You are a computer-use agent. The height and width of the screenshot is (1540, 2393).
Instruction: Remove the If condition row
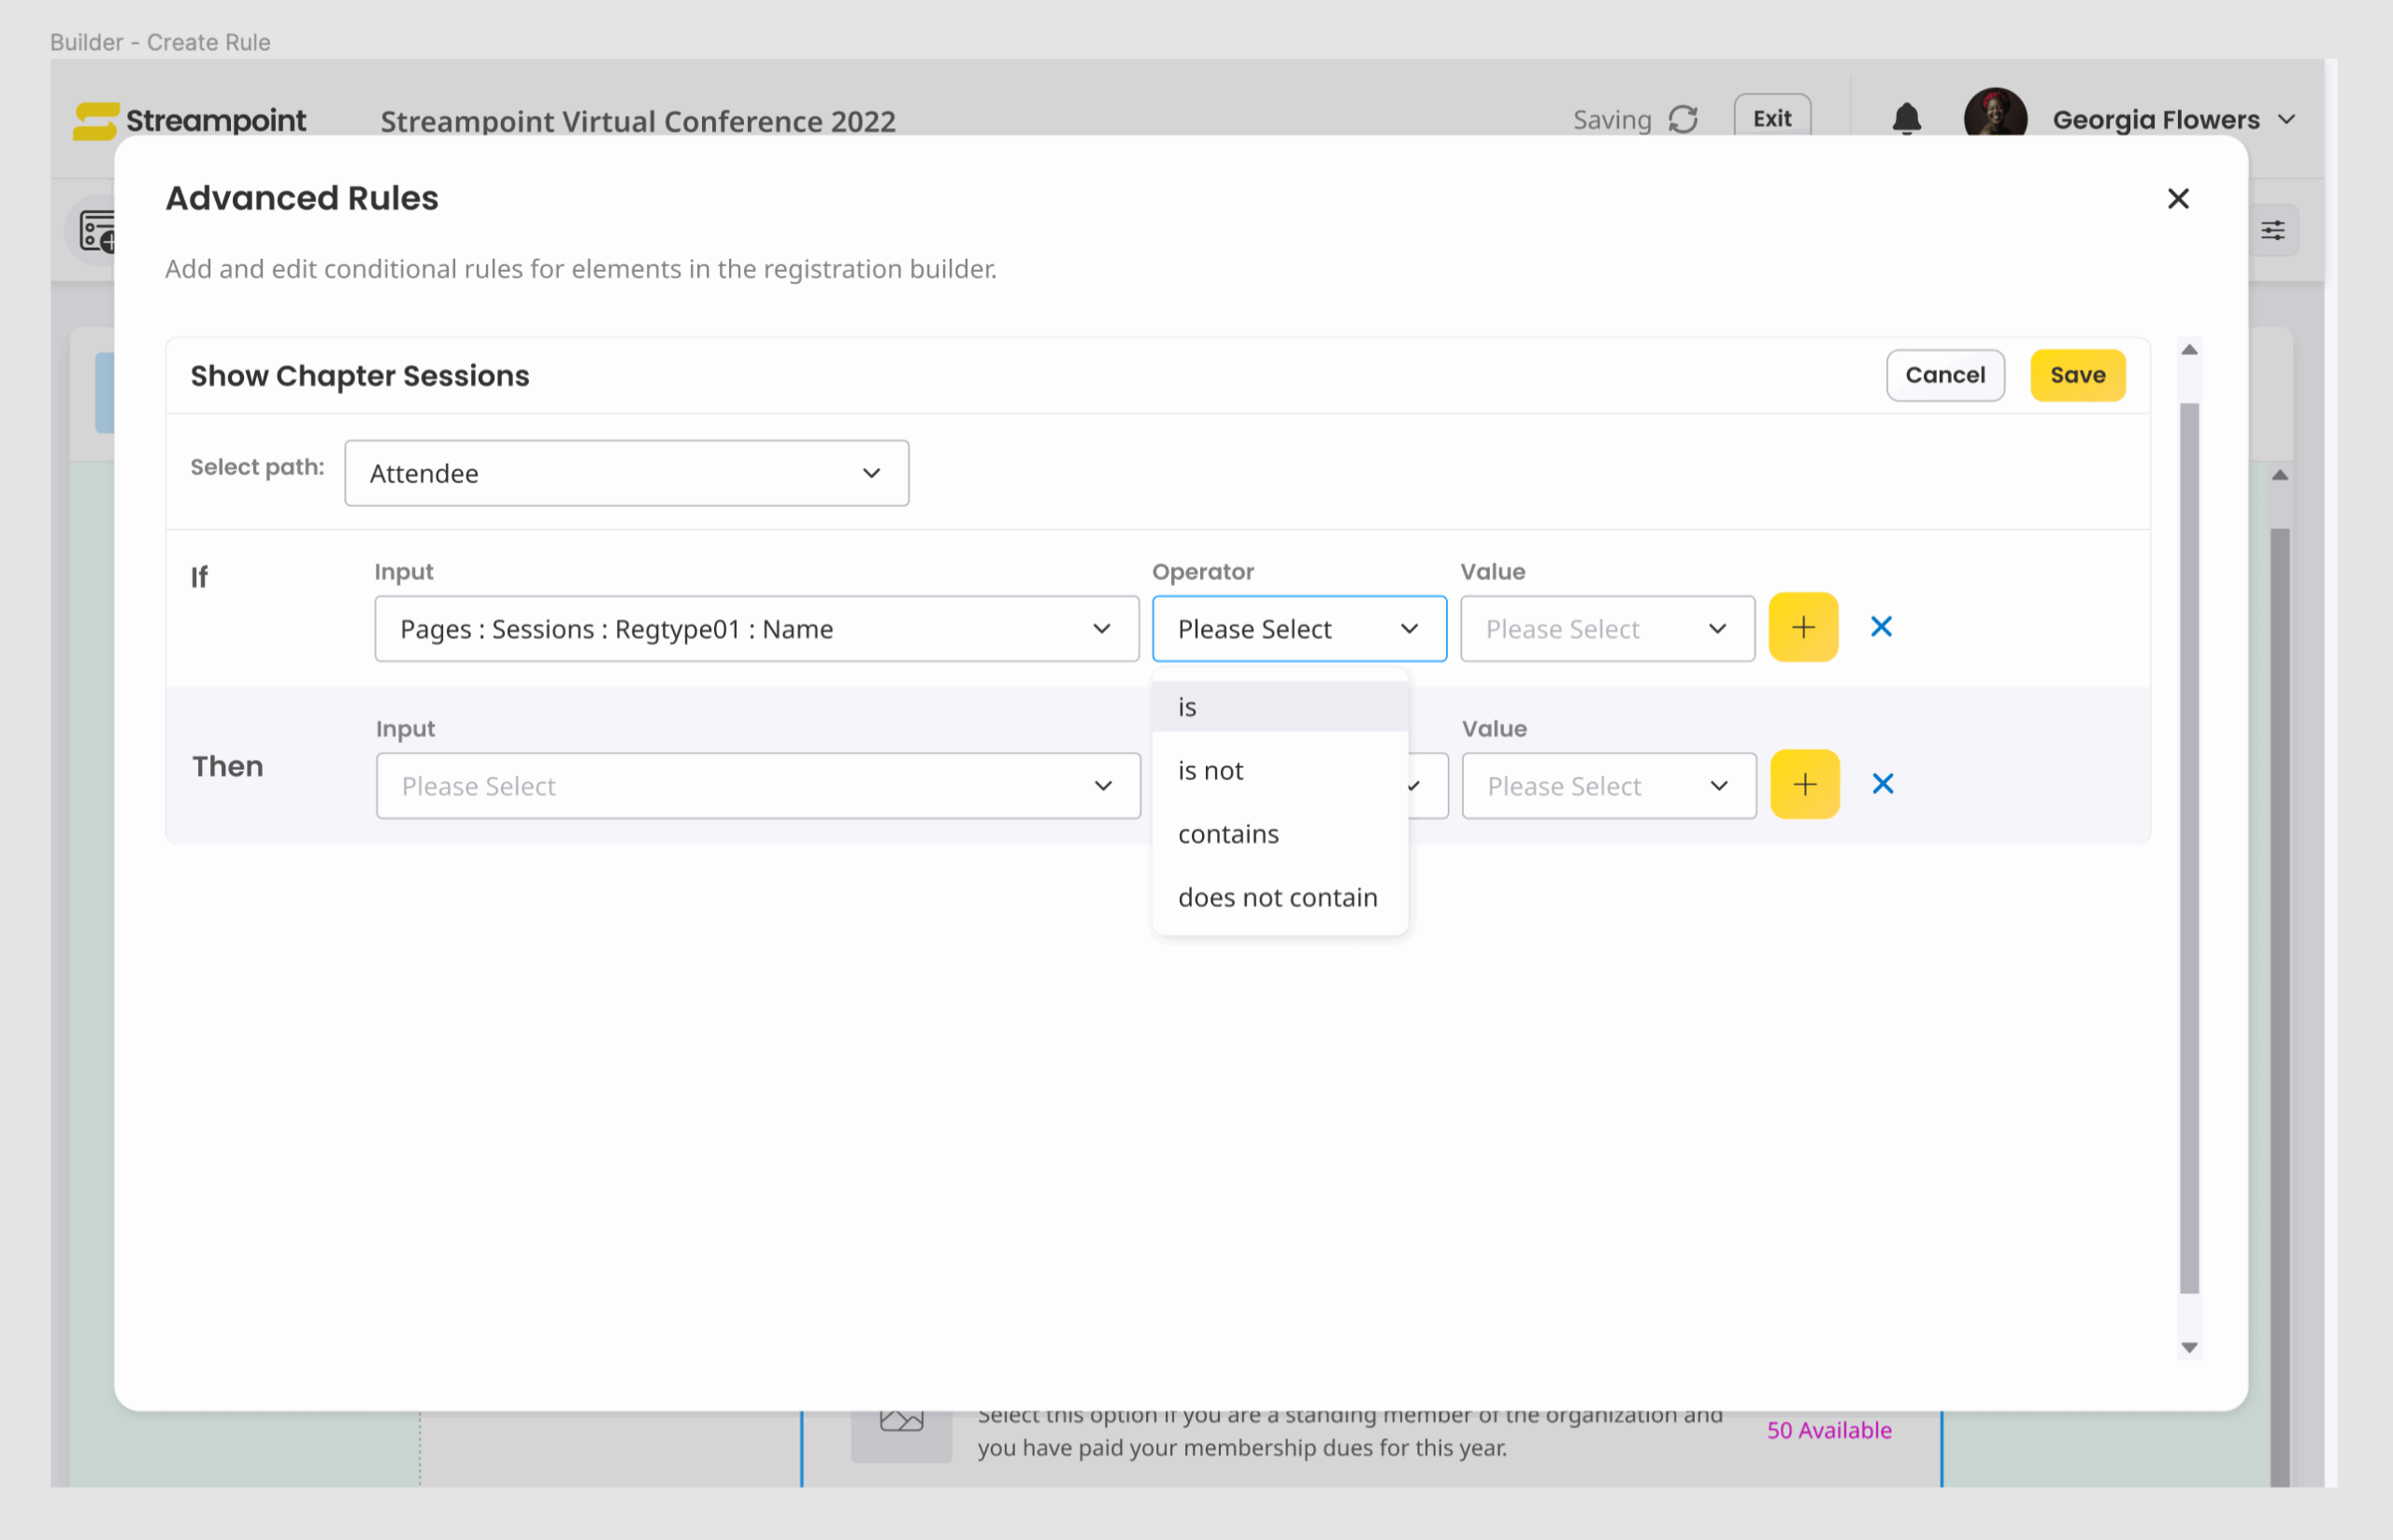(1880, 627)
